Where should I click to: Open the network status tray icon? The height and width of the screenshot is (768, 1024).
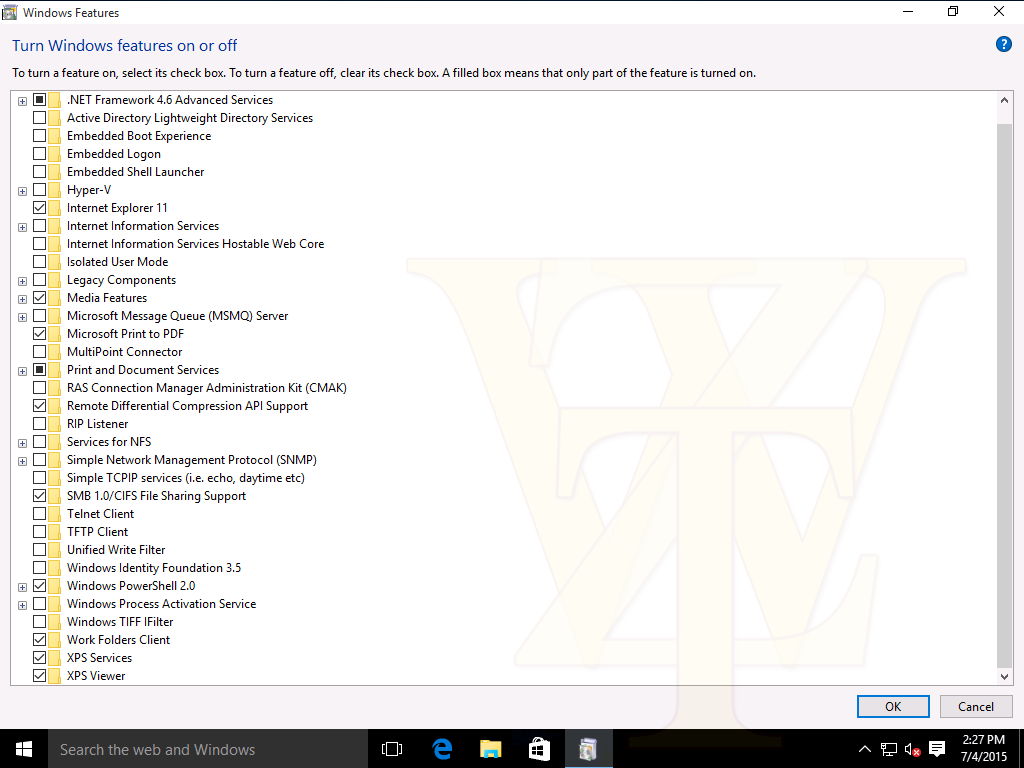pos(888,749)
